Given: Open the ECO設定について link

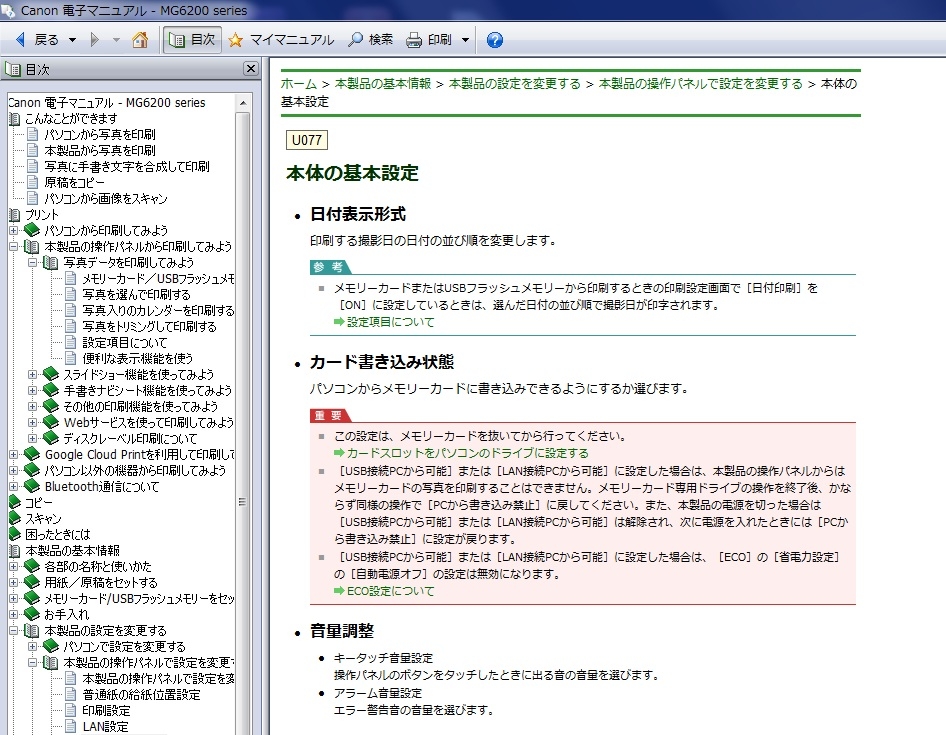Looking at the screenshot, I should (x=390, y=591).
